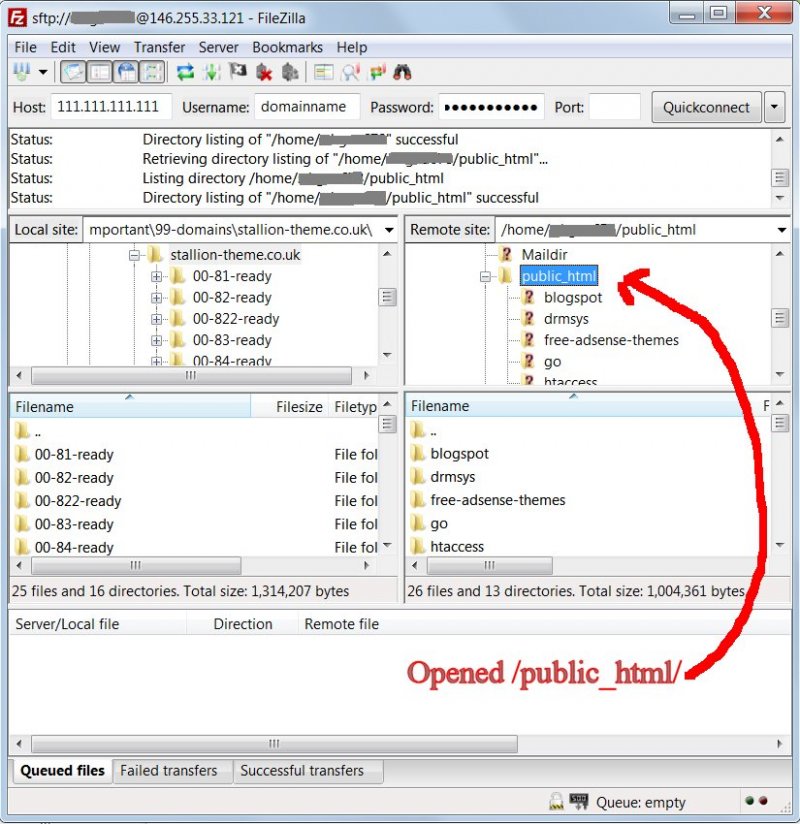Click the encryption lock icon in status bar
This screenshot has height=824, width=800.
click(556, 802)
